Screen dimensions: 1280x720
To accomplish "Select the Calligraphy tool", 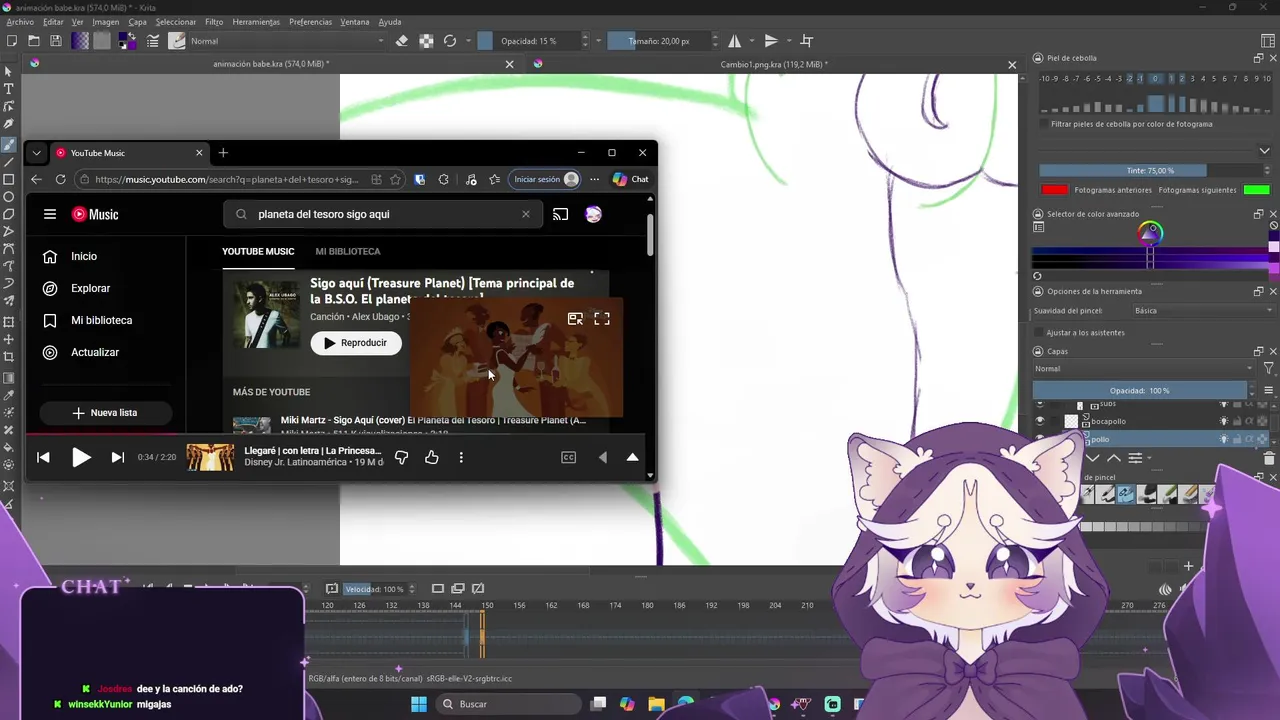I will tap(9, 124).
